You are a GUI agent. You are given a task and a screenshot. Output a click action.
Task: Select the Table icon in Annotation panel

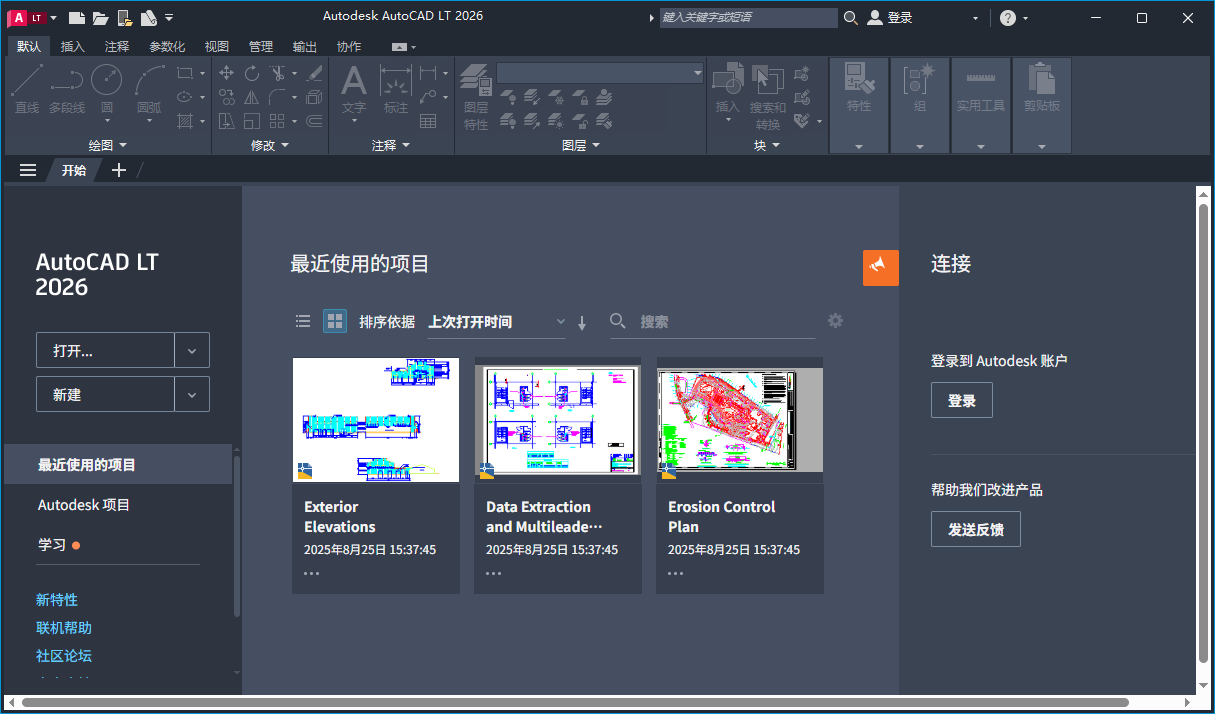click(428, 121)
